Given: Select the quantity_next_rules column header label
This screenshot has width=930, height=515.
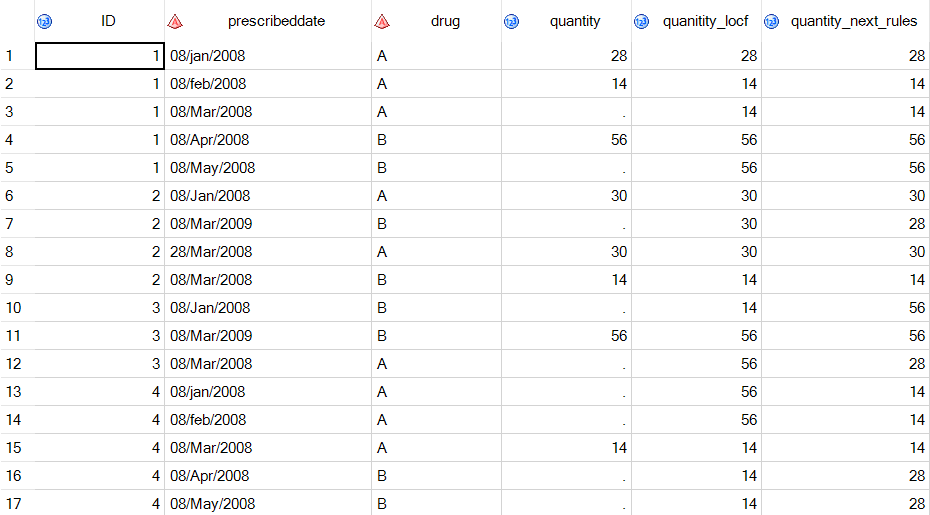Looking at the screenshot, I should [x=853, y=21].
